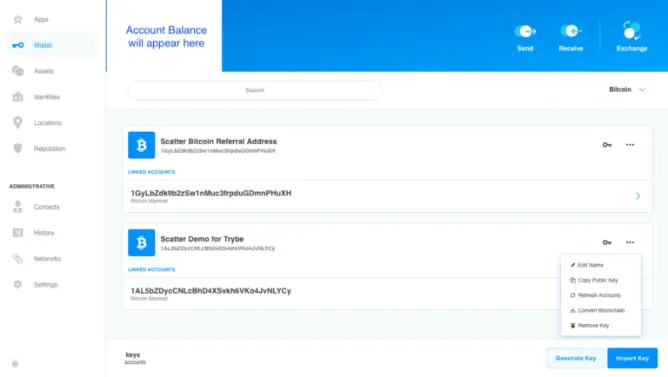Open the History list icon

[x=18, y=233]
